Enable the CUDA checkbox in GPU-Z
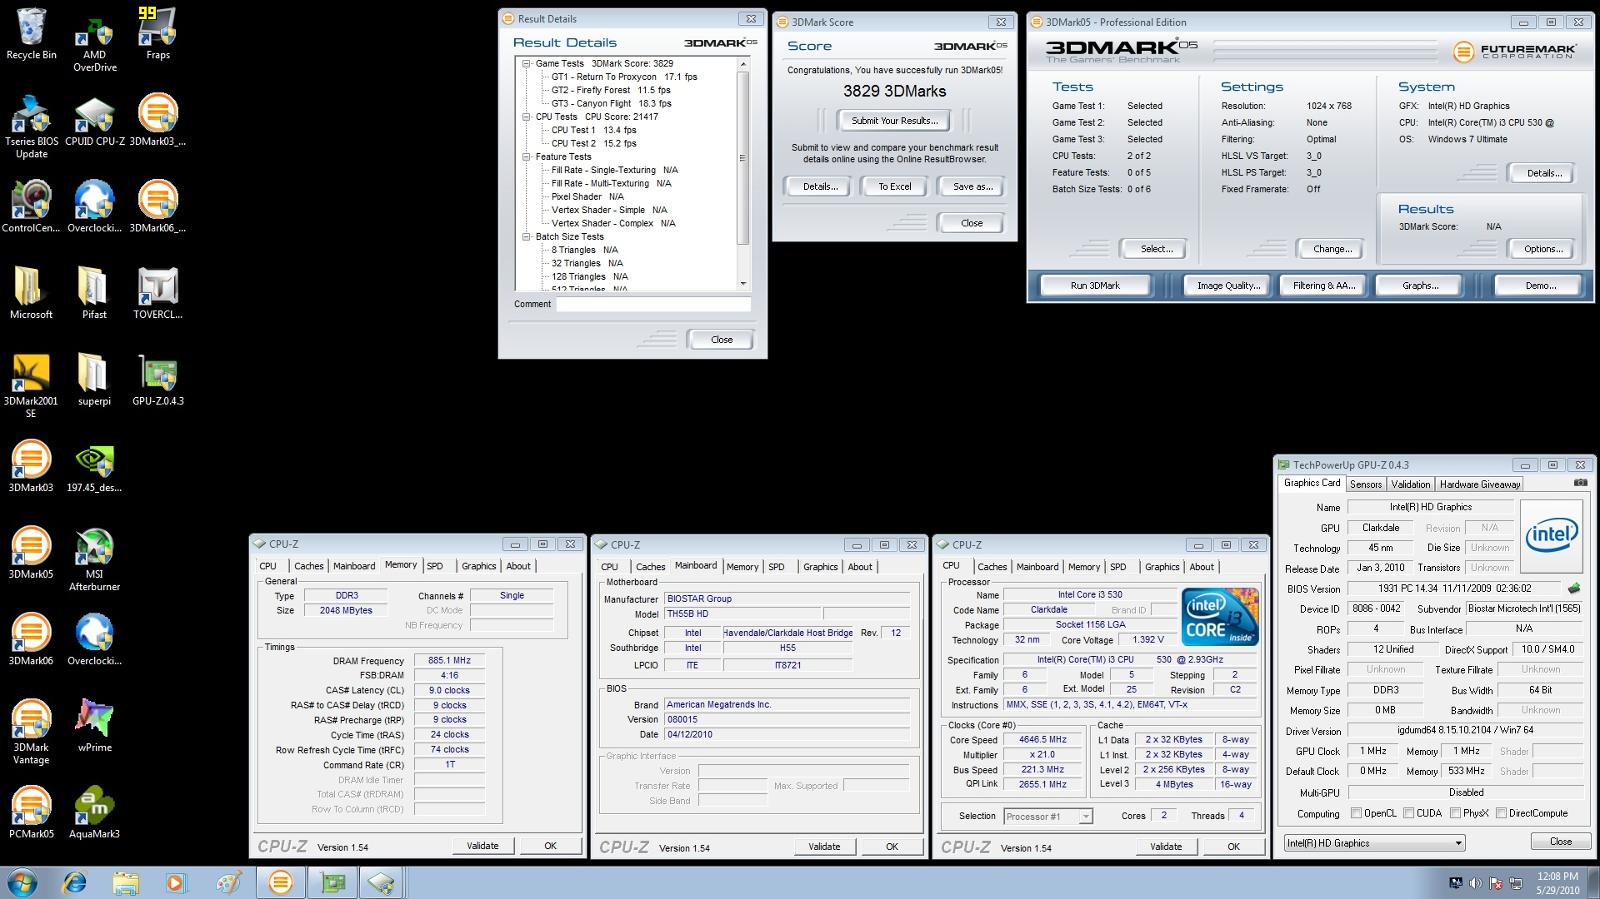Screen dimensions: 1600x899 tap(1408, 813)
